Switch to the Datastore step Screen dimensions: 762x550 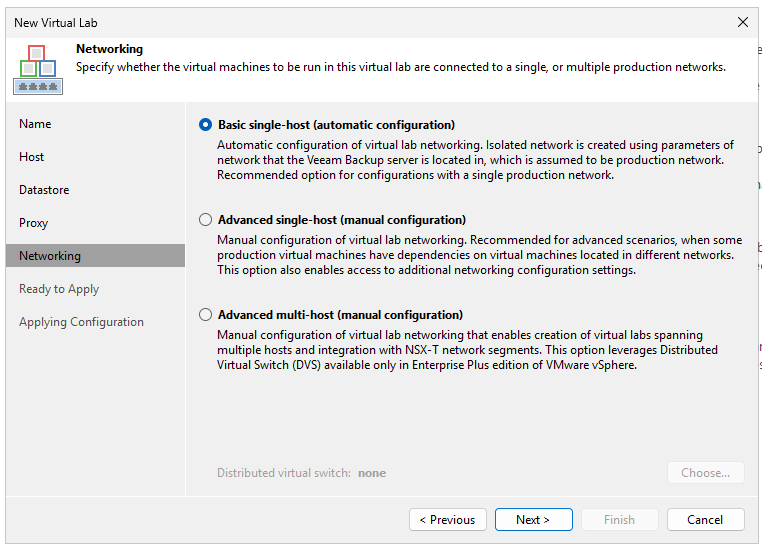(x=44, y=190)
